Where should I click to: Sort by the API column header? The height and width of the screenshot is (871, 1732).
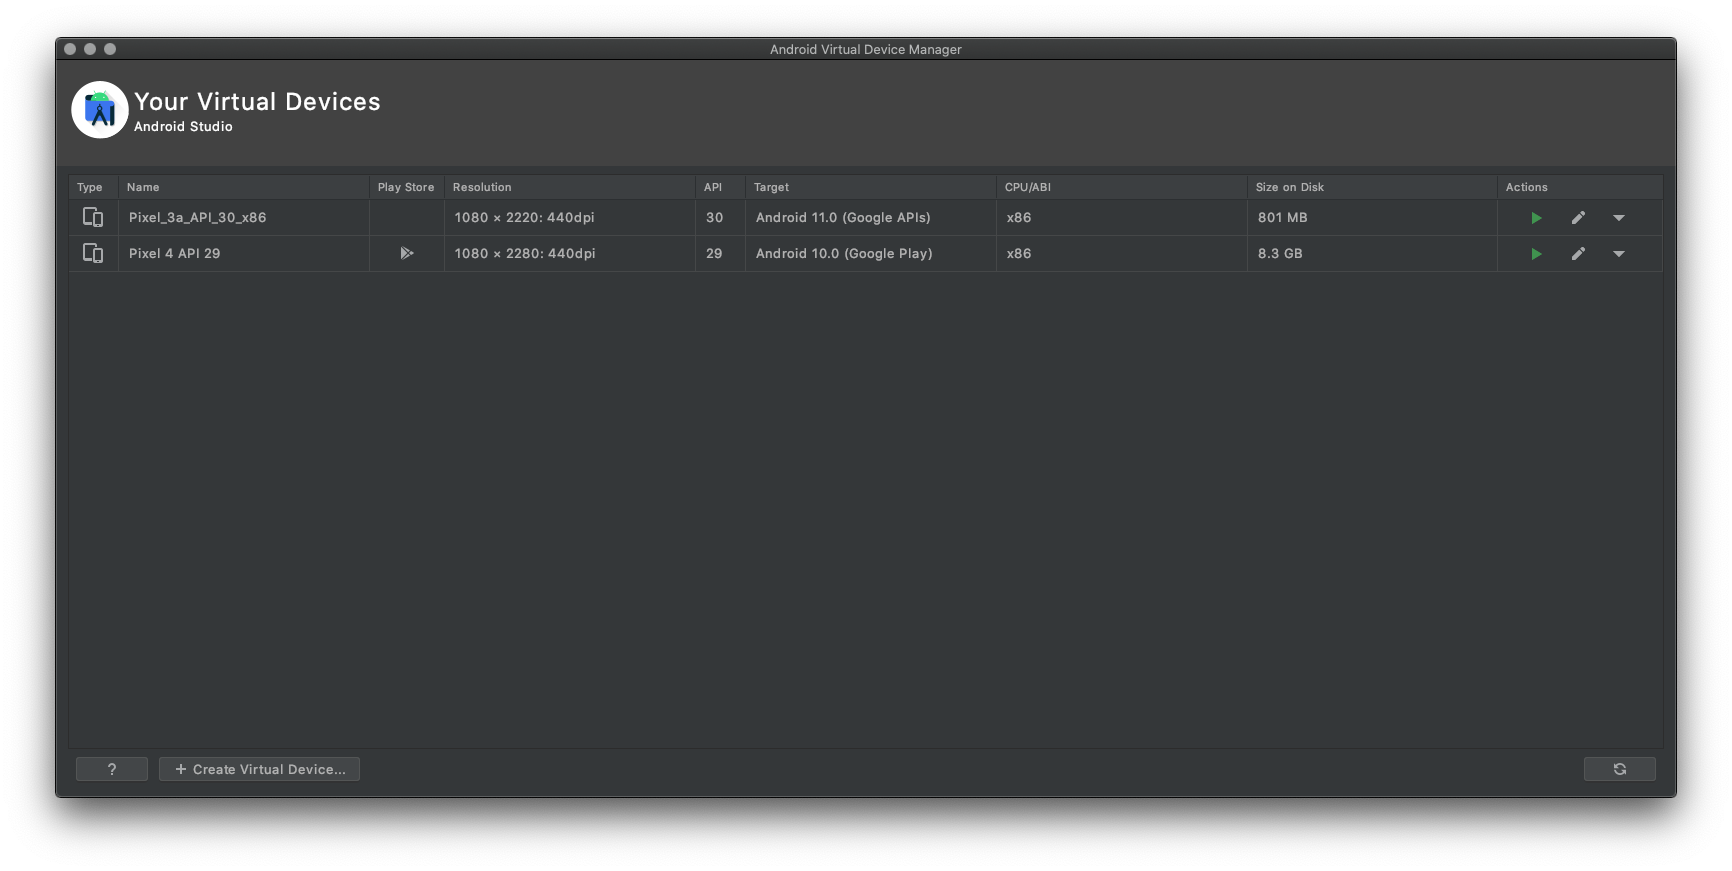point(721,187)
